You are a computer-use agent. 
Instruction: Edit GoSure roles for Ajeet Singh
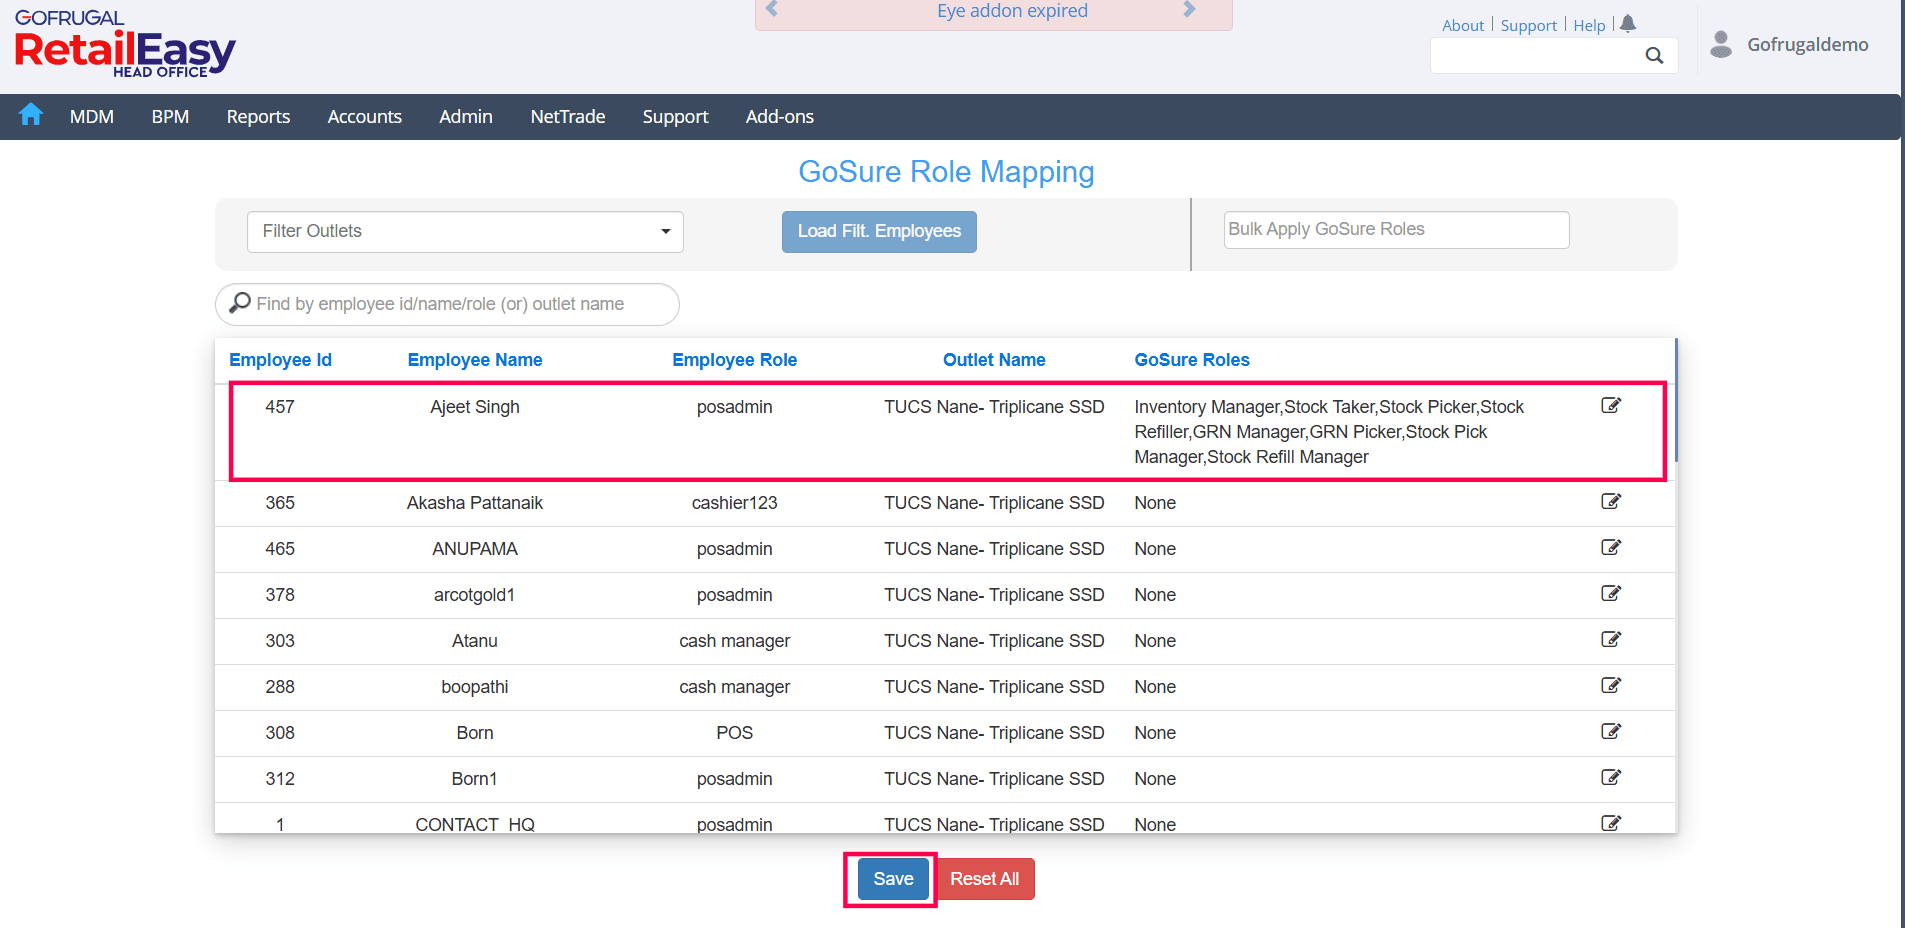1610,405
